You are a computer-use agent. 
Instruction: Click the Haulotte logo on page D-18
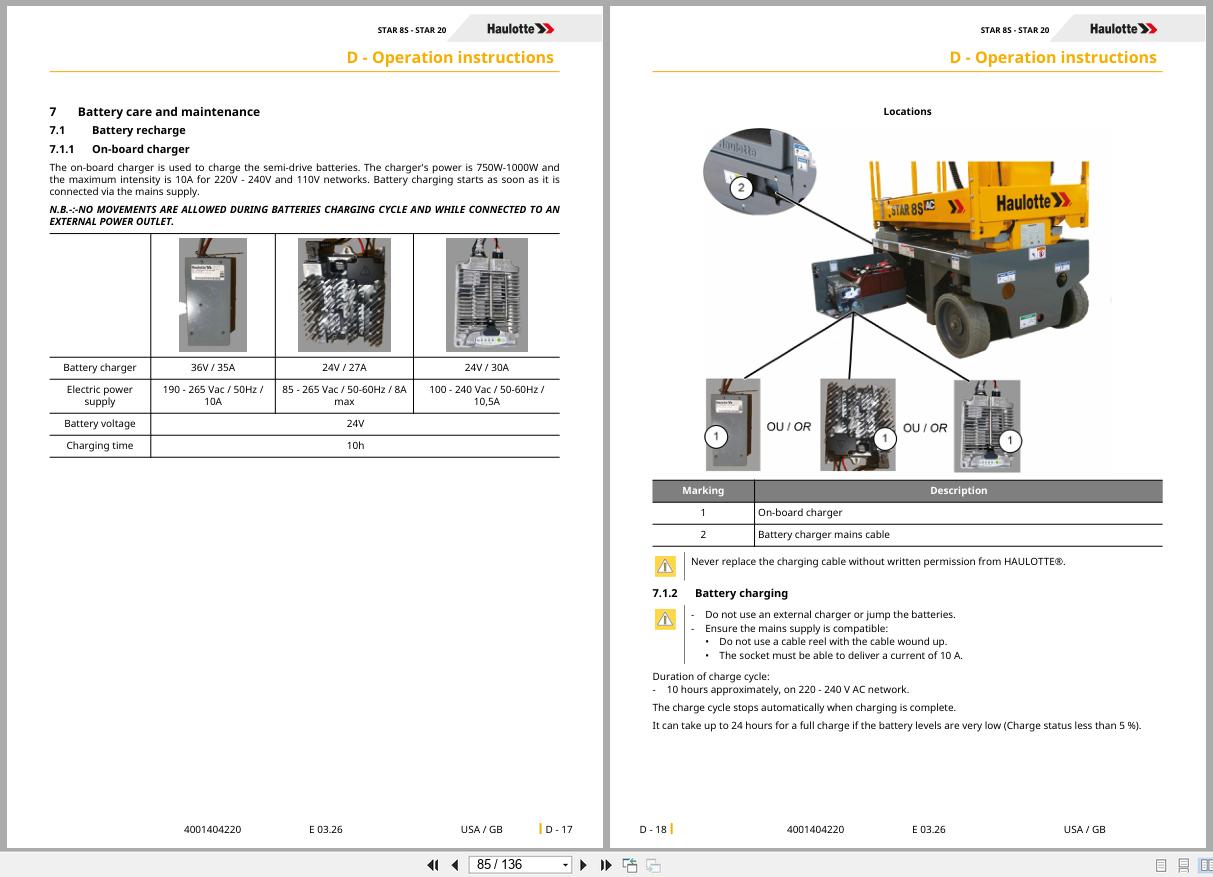(x=1124, y=29)
